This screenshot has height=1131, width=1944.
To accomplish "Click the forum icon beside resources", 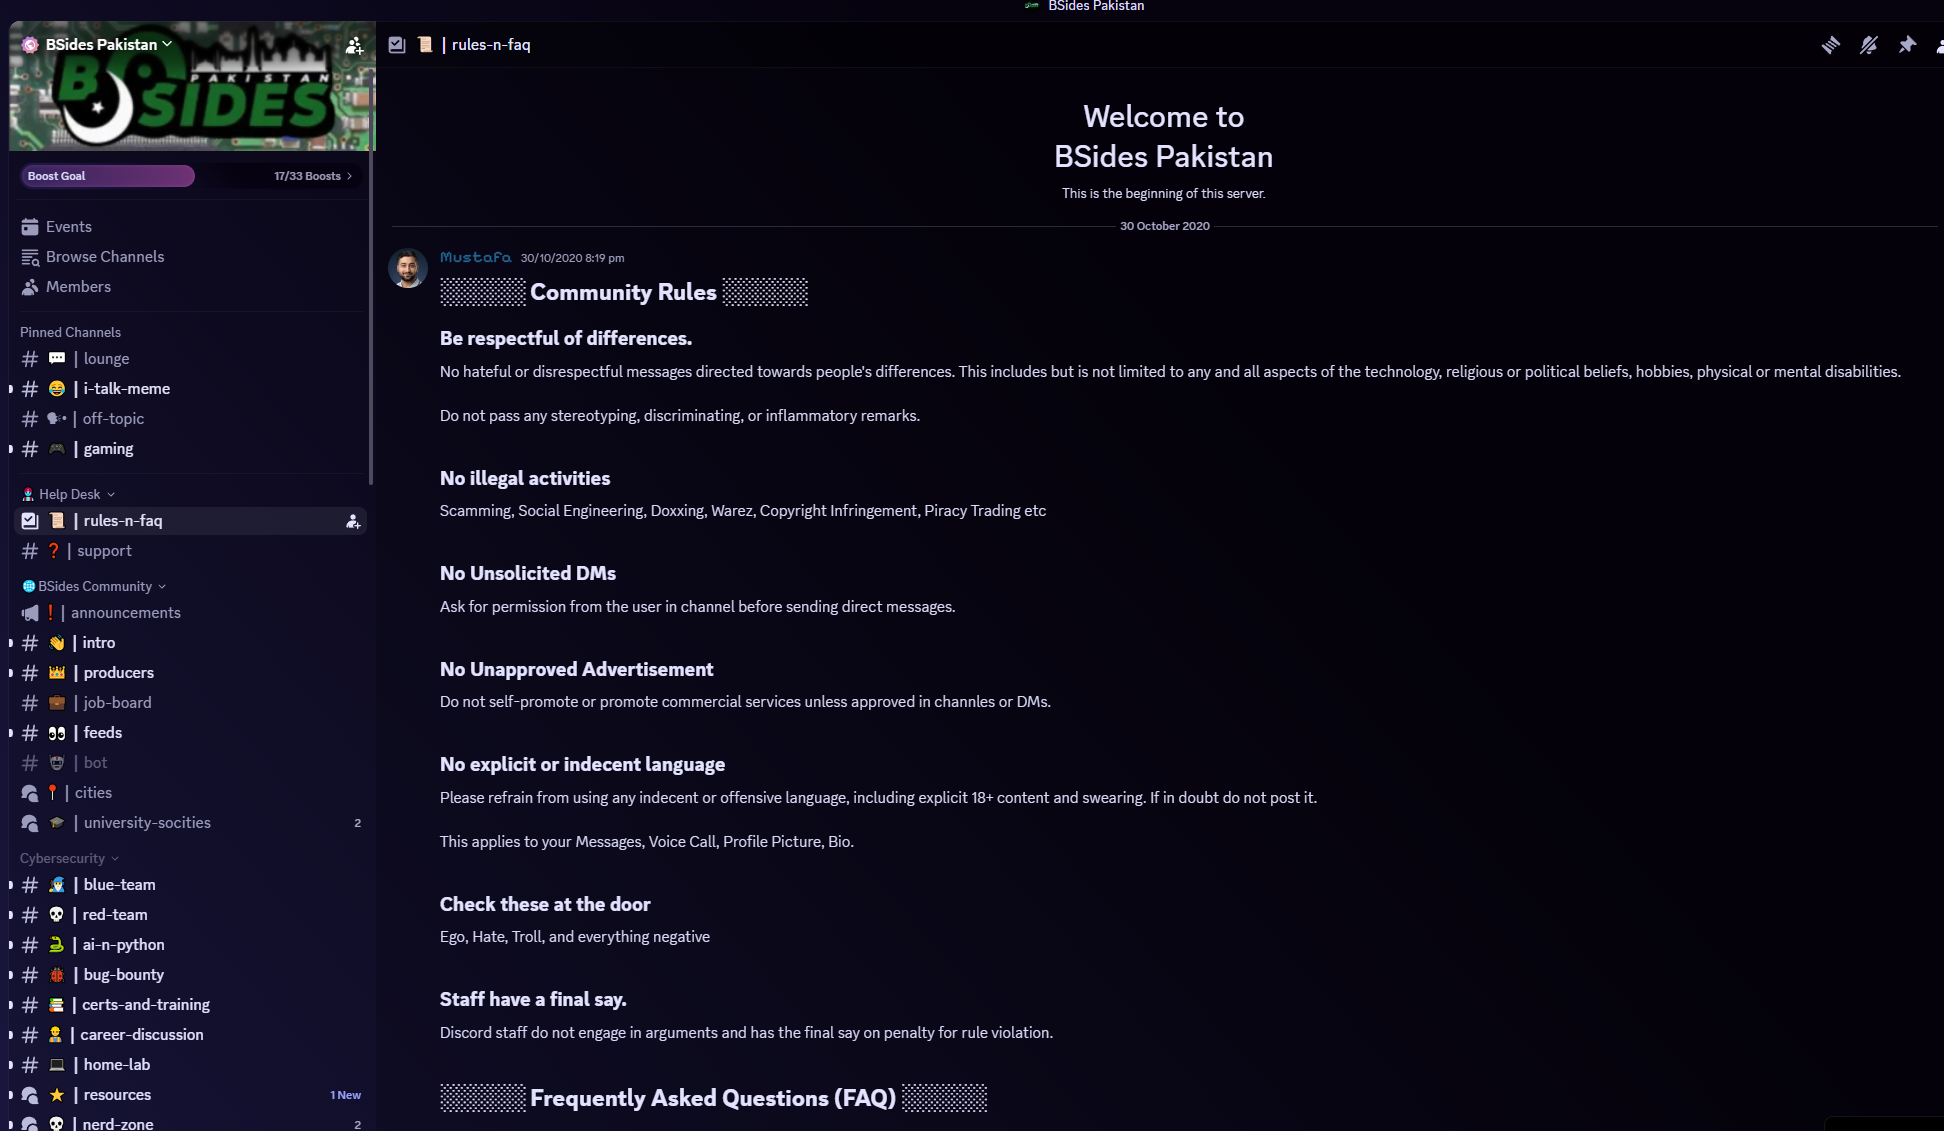I will point(30,1095).
